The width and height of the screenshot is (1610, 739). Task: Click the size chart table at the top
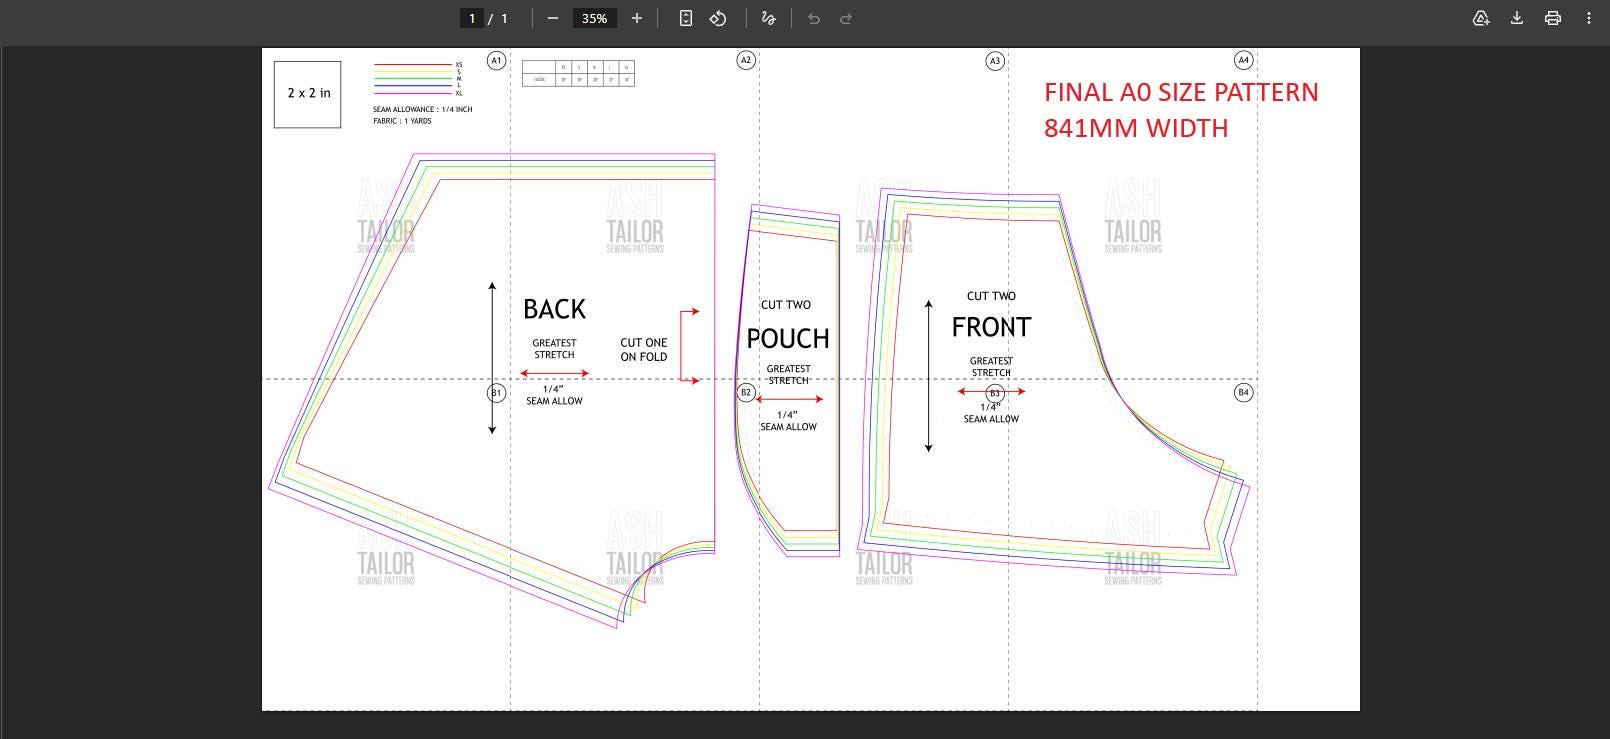578,73
